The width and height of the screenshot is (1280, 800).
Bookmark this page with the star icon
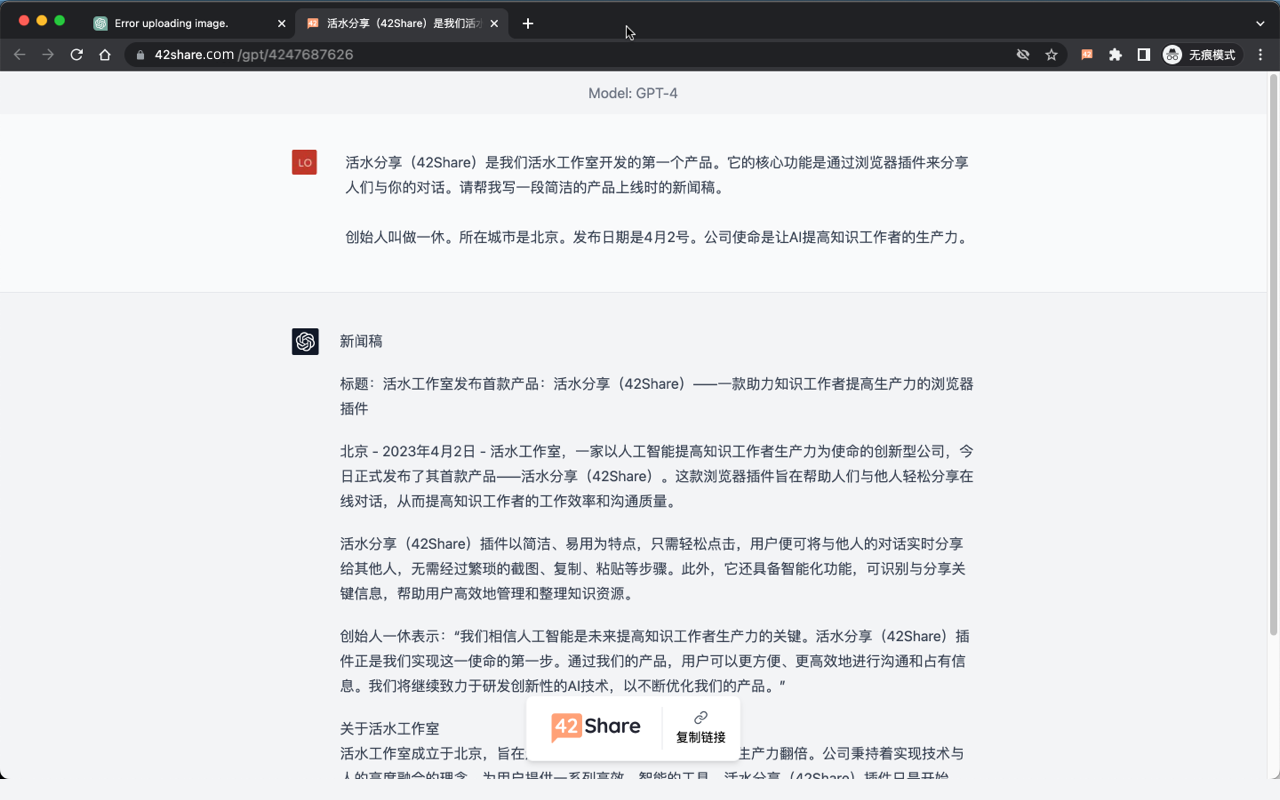click(1051, 55)
